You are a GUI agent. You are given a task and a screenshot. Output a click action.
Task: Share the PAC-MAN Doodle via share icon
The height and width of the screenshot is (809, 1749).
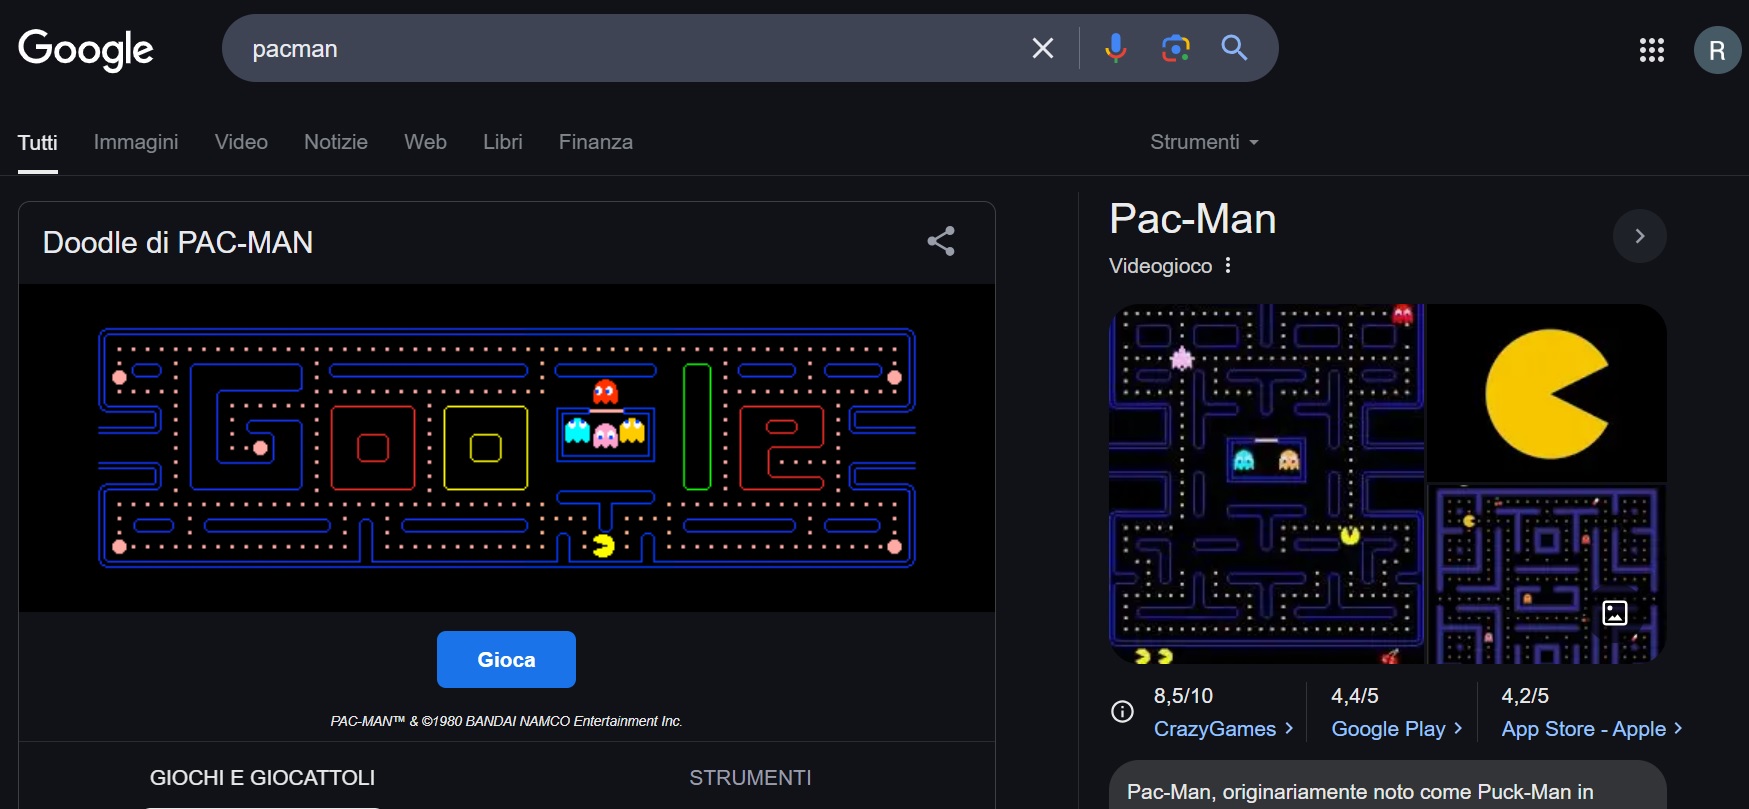click(941, 241)
